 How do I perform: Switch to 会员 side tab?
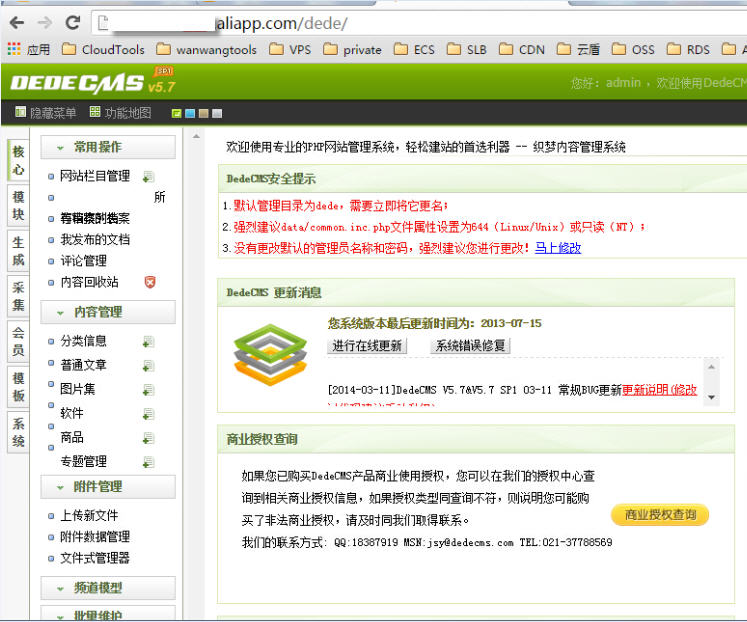18,341
